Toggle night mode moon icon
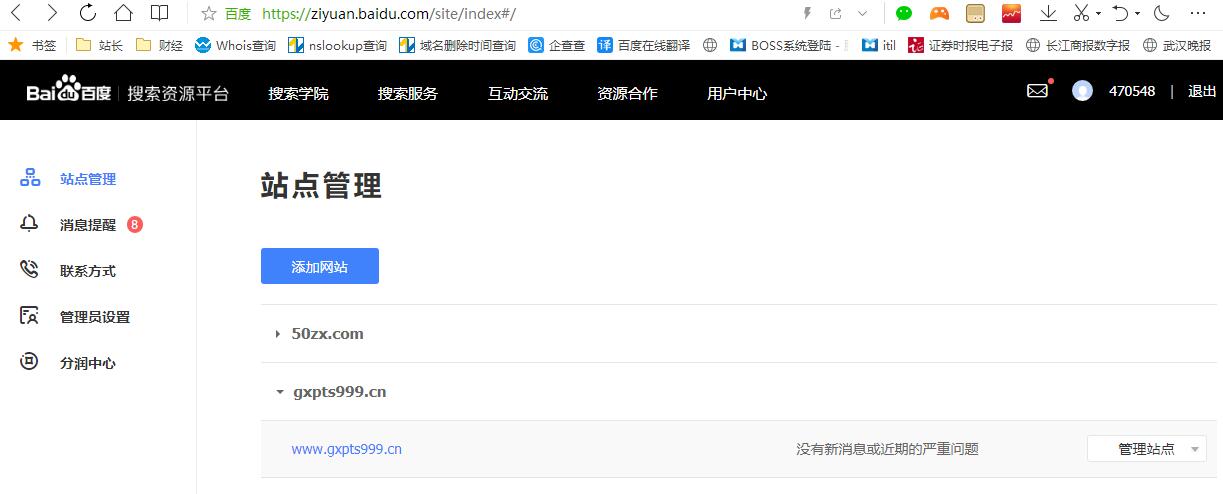The width and height of the screenshot is (1223, 494). [1162, 13]
